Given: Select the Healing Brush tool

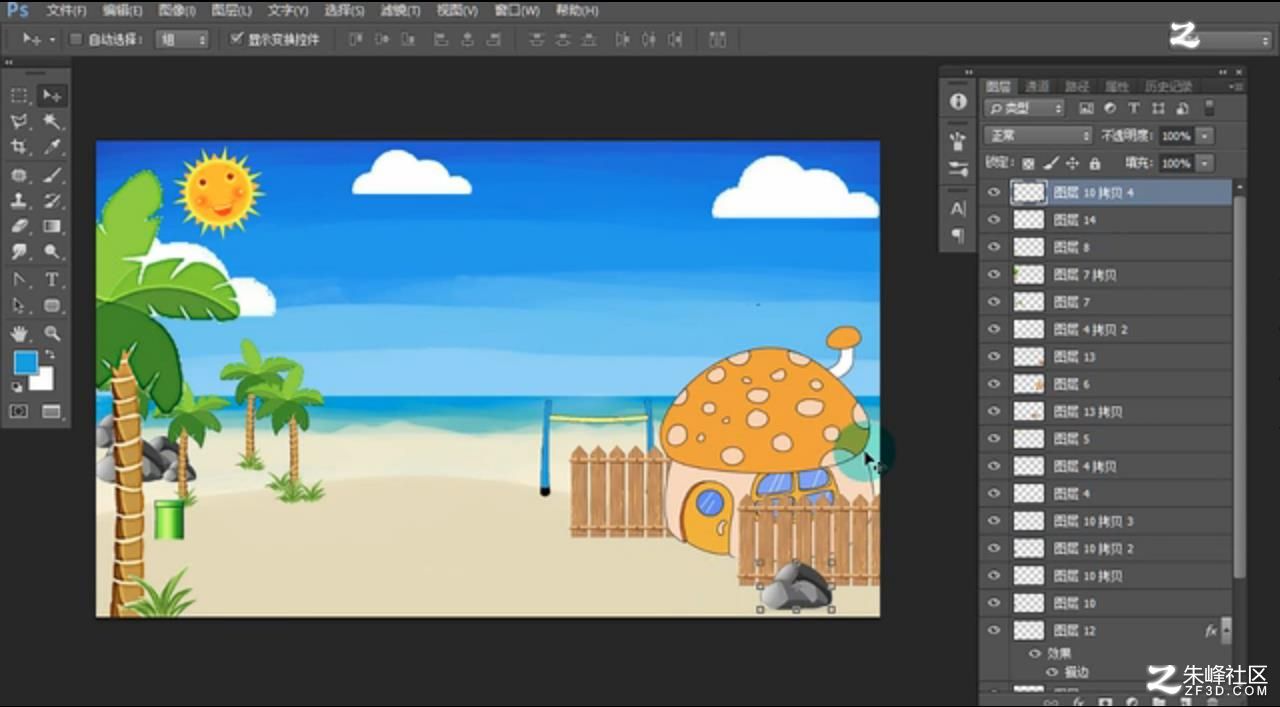Looking at the screenshot, I should [19, 175].
